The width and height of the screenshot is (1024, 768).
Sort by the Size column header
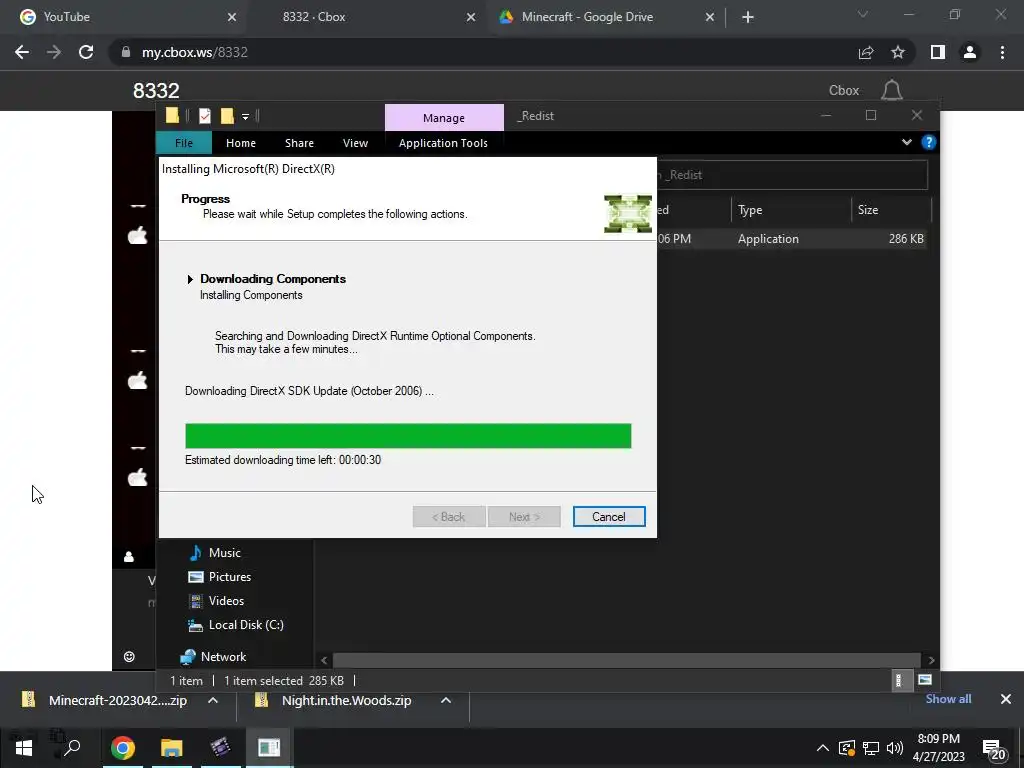(891, 210)
